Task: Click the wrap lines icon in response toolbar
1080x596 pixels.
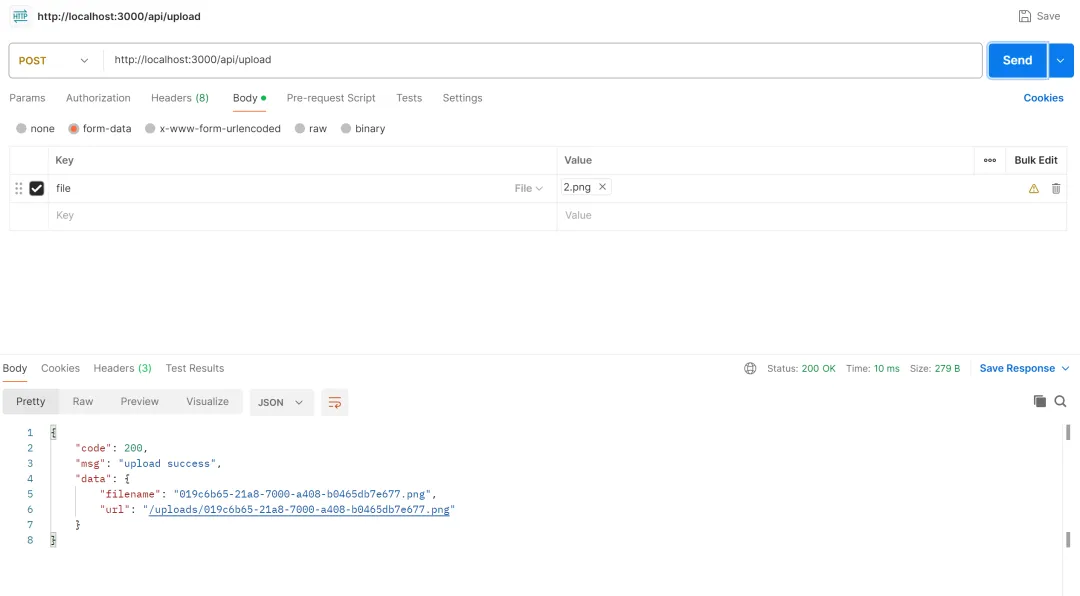Action: pyautogui.click(x=335, y=402)
